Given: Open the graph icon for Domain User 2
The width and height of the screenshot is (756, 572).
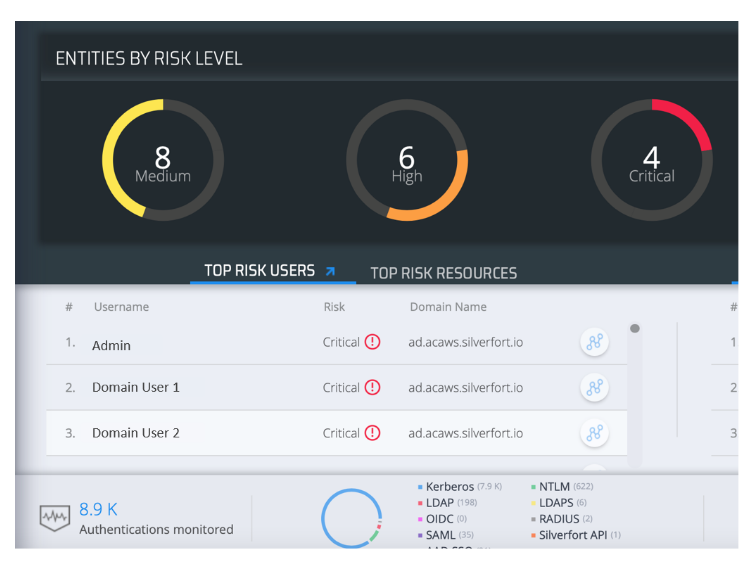Looking at the screenshot, I should tap(594, 433).
